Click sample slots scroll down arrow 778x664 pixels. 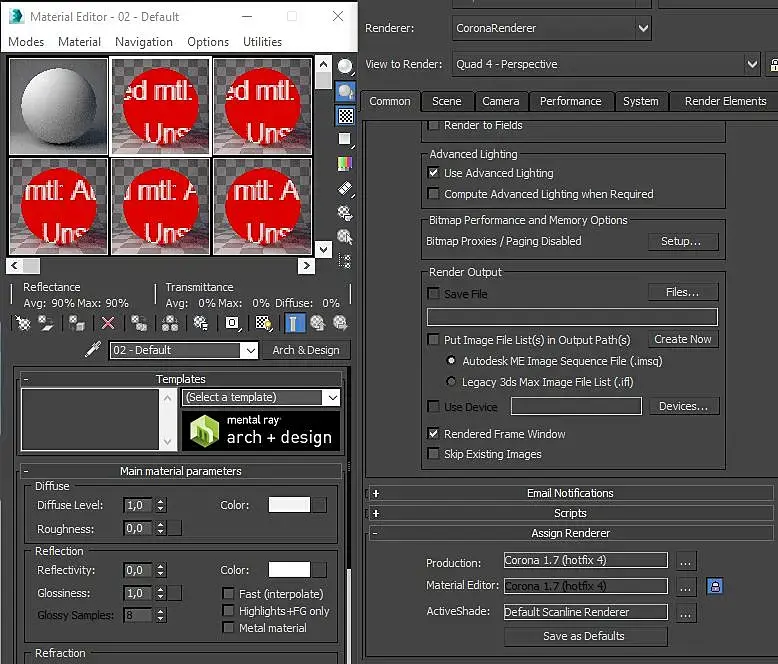pyautogui.click(x=324, y=249)
